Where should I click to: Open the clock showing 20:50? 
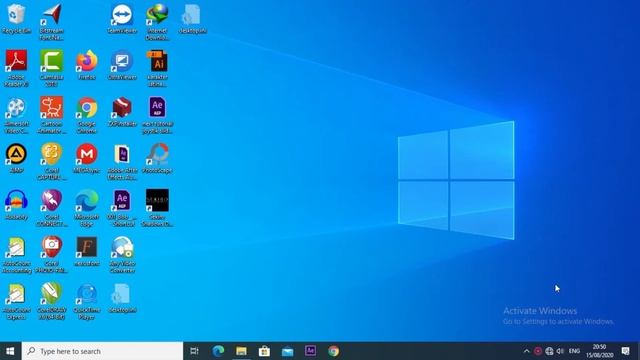[600, 351]
